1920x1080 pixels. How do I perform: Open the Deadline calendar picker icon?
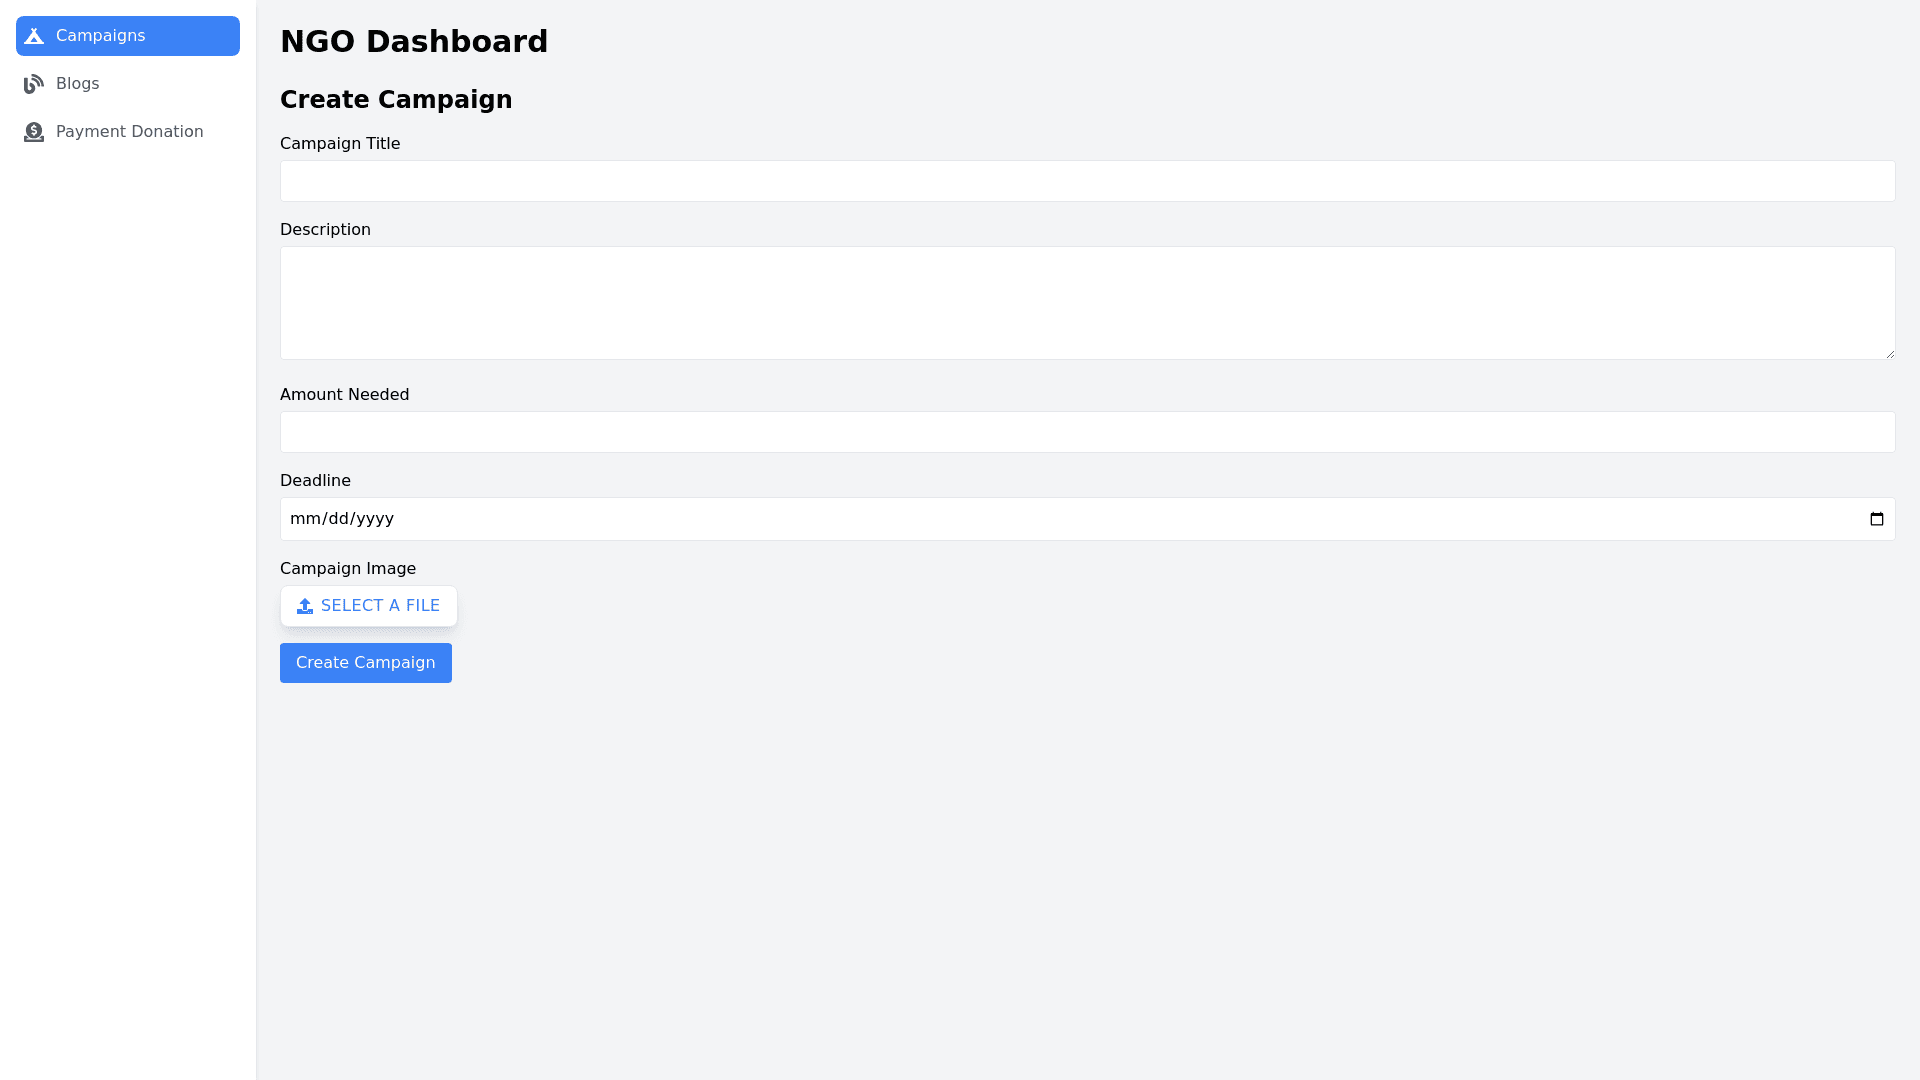coord(1876,519)
